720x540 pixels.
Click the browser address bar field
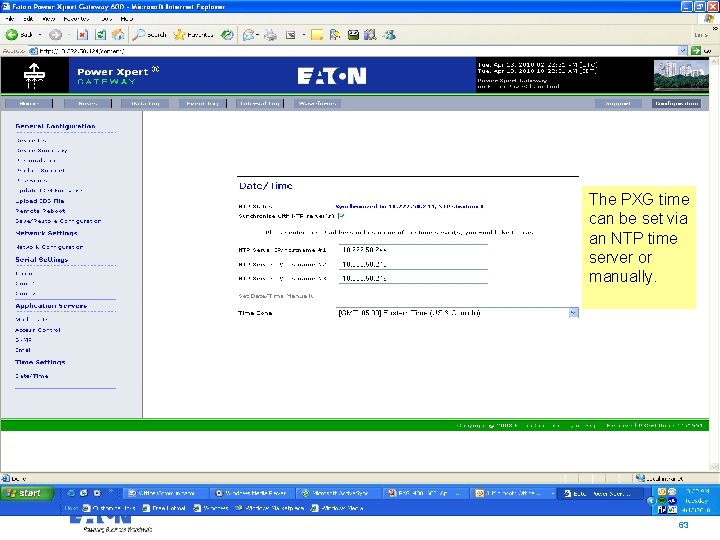click(x=354, y=51)
